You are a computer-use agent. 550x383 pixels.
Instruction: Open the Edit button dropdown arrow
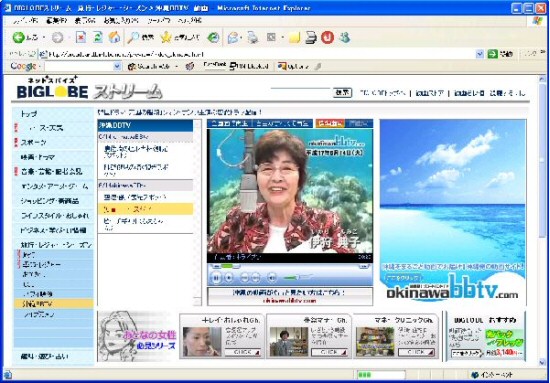pyautogui.click(x=282, y=38)
